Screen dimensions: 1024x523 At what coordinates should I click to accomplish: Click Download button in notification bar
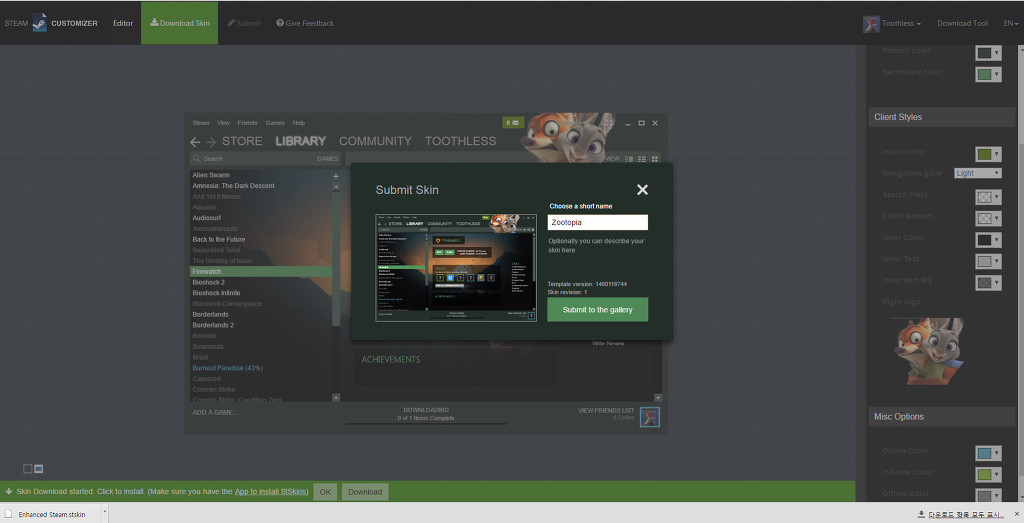tap(365, 492)
